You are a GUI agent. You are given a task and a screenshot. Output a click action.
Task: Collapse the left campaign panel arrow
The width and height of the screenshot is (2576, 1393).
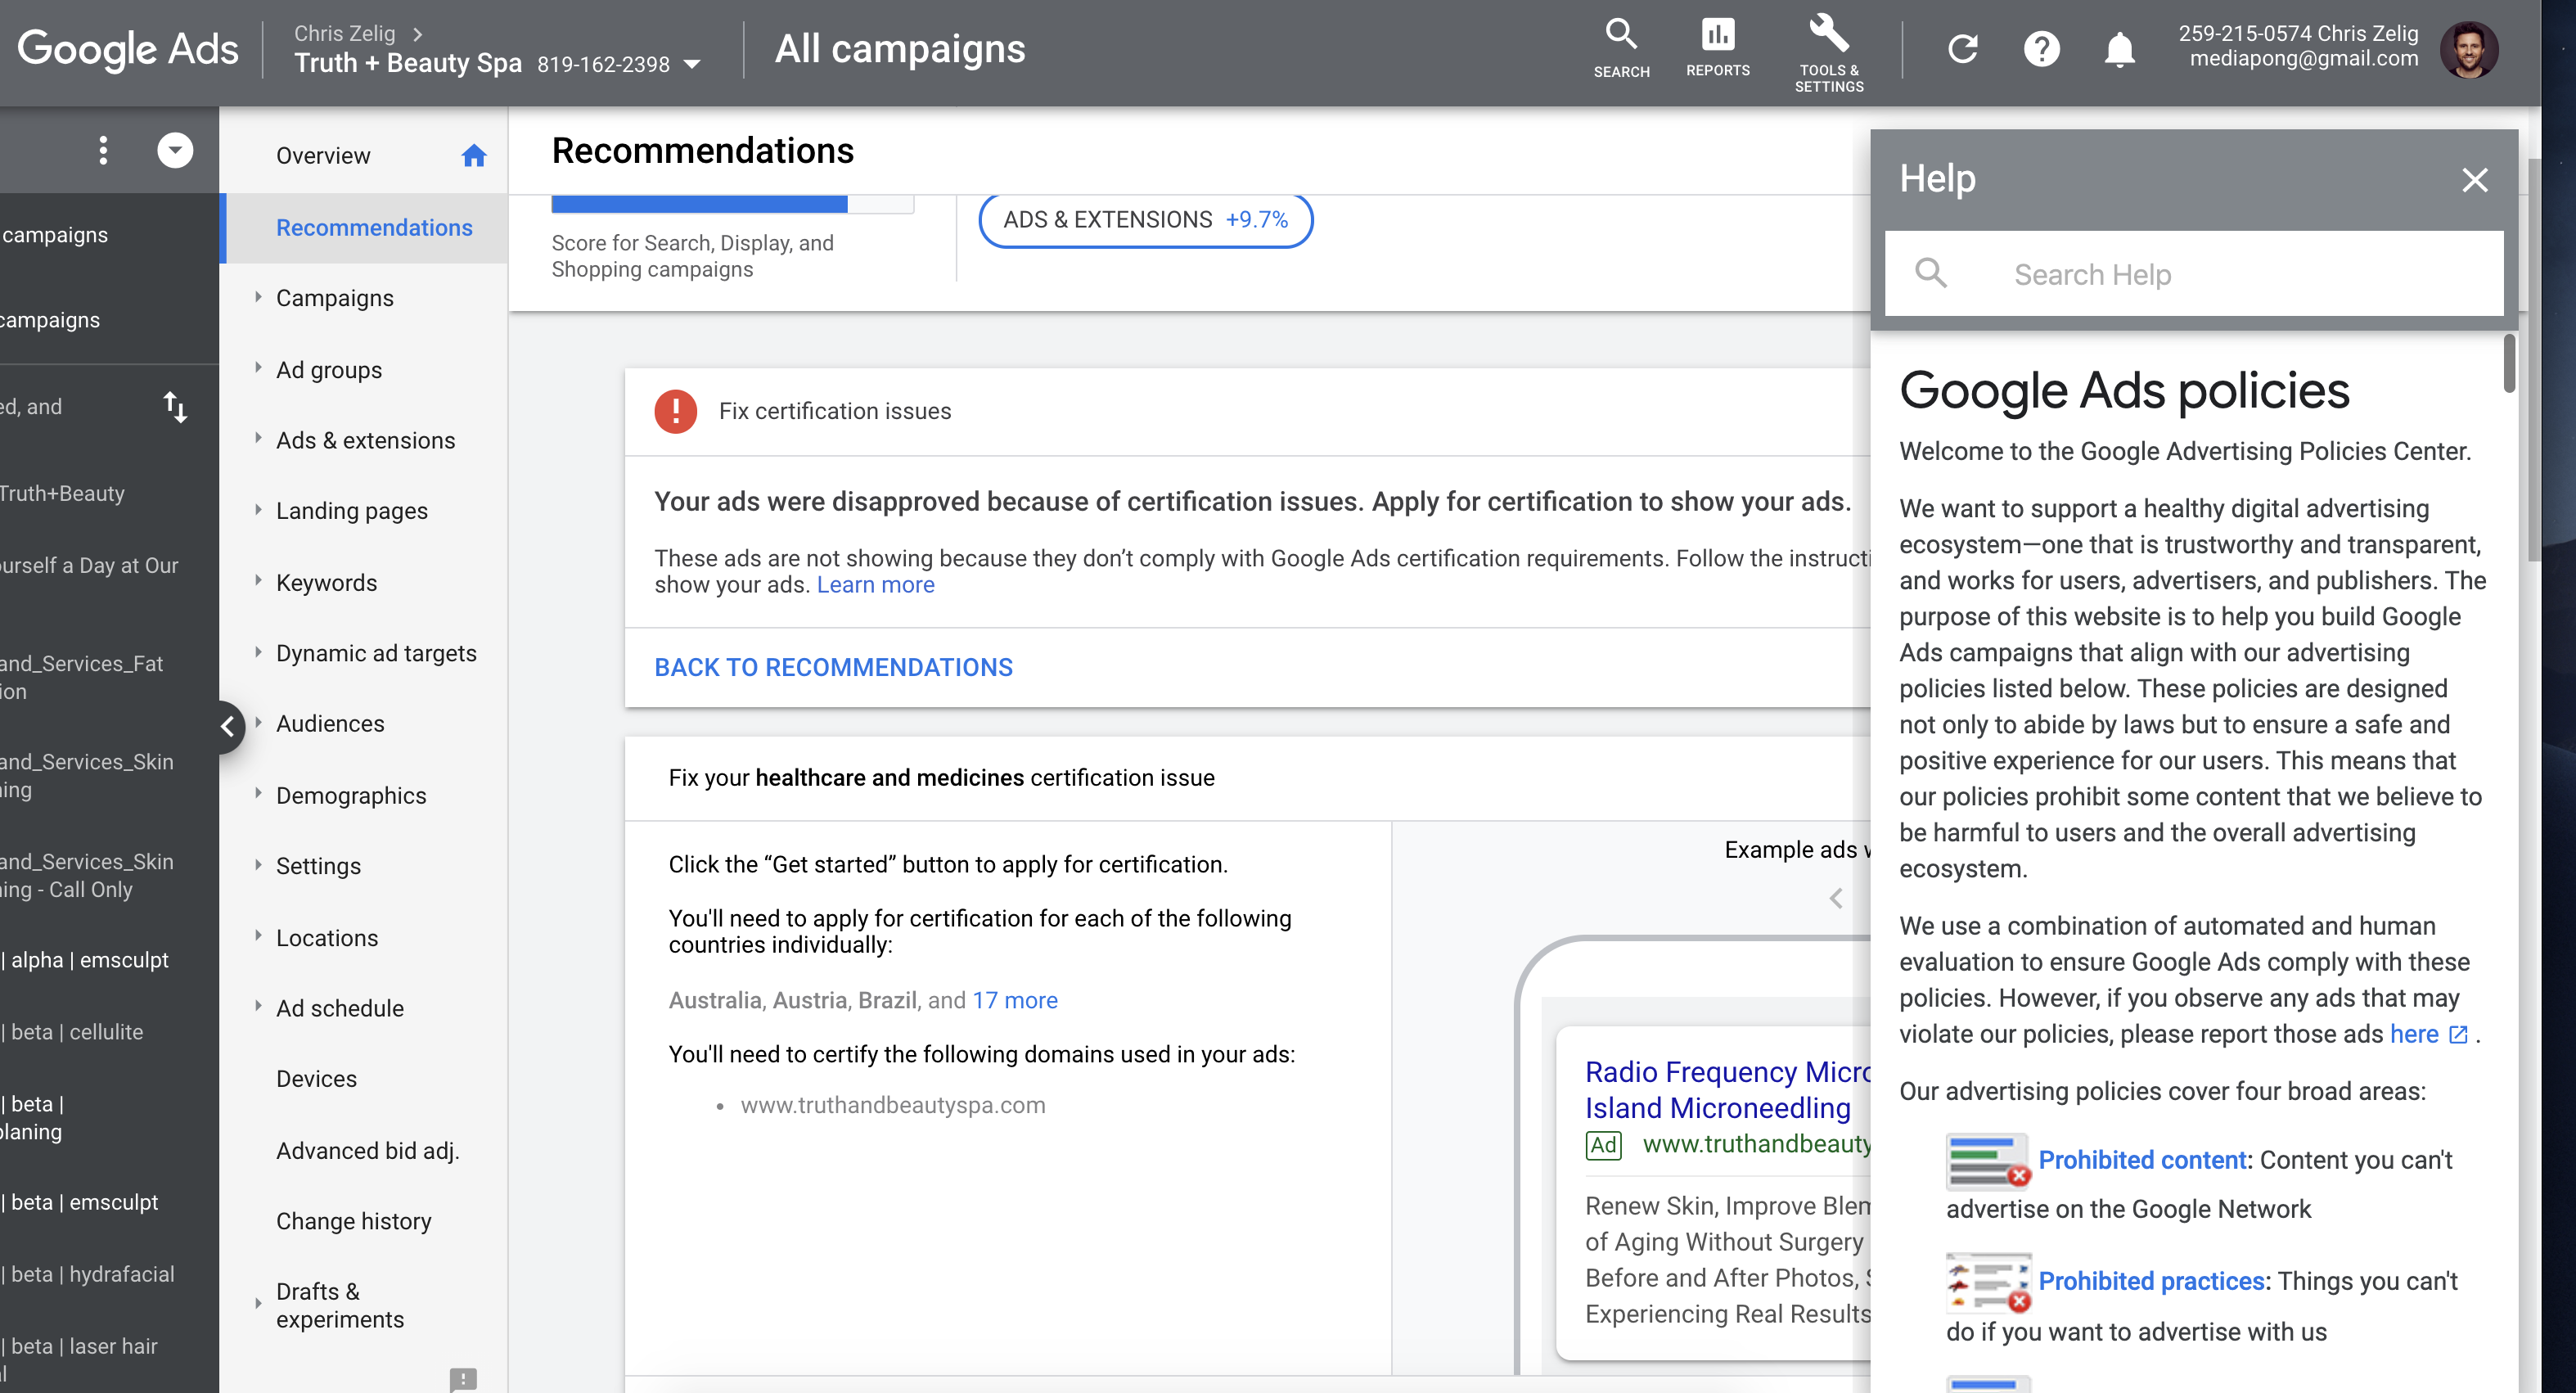(x=227, y=726)
